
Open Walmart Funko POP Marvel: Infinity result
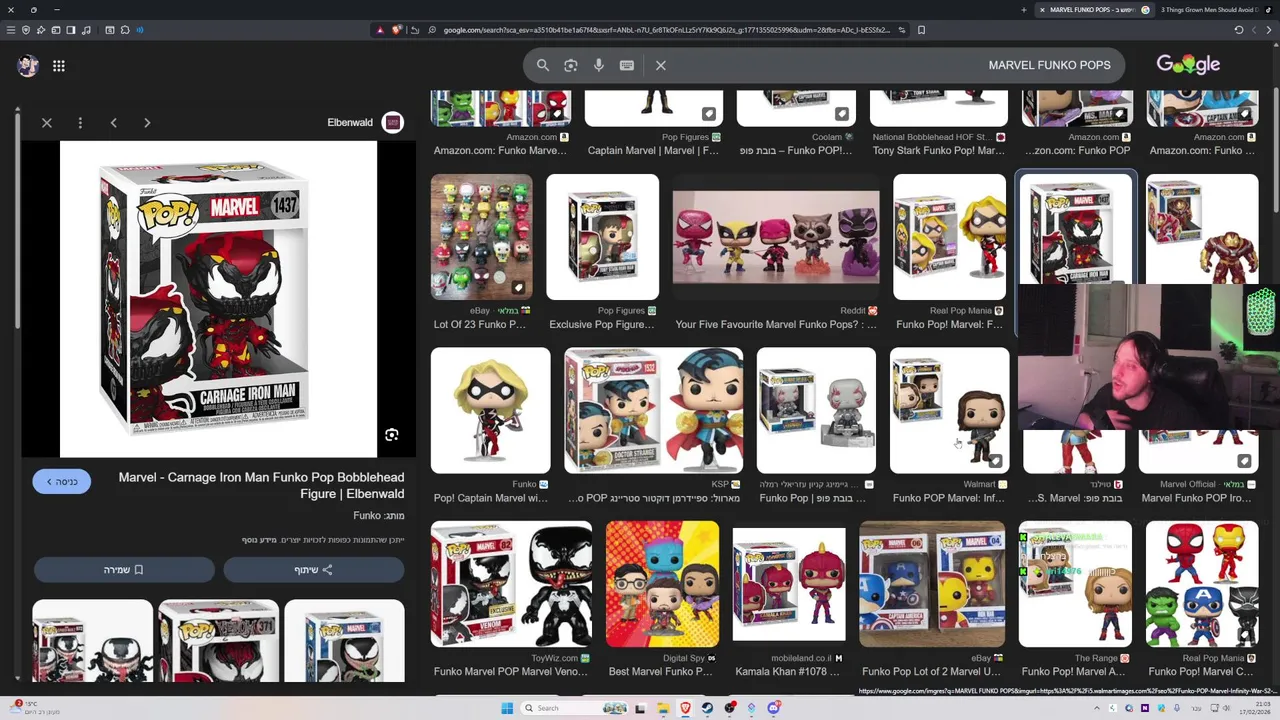(950, 410)
